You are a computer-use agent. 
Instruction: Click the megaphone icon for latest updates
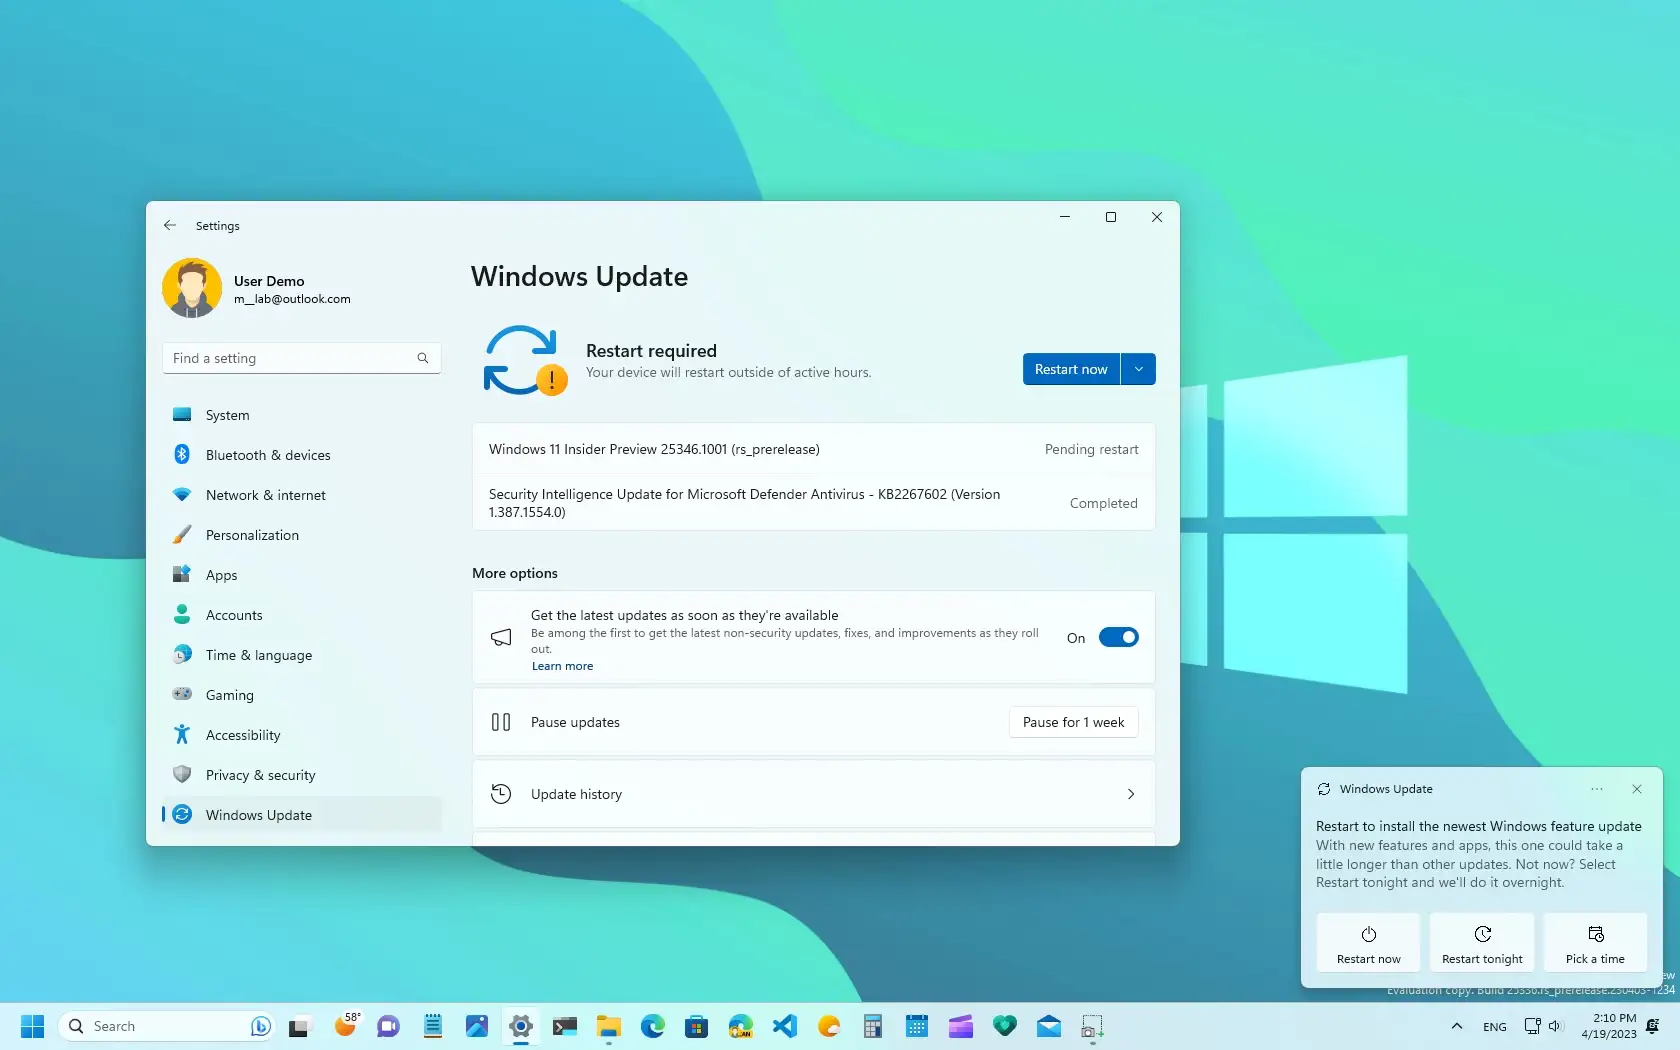coord(501,637)
